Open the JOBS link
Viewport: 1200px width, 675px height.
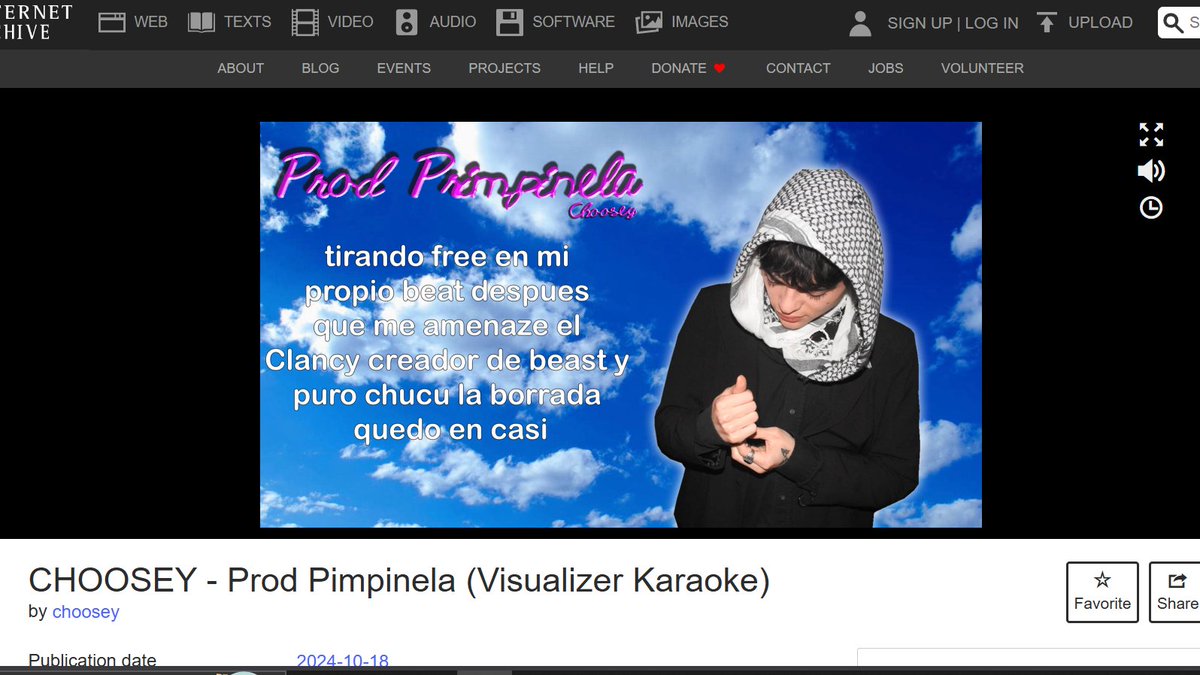pyautogui.click(x=886, y=68)
